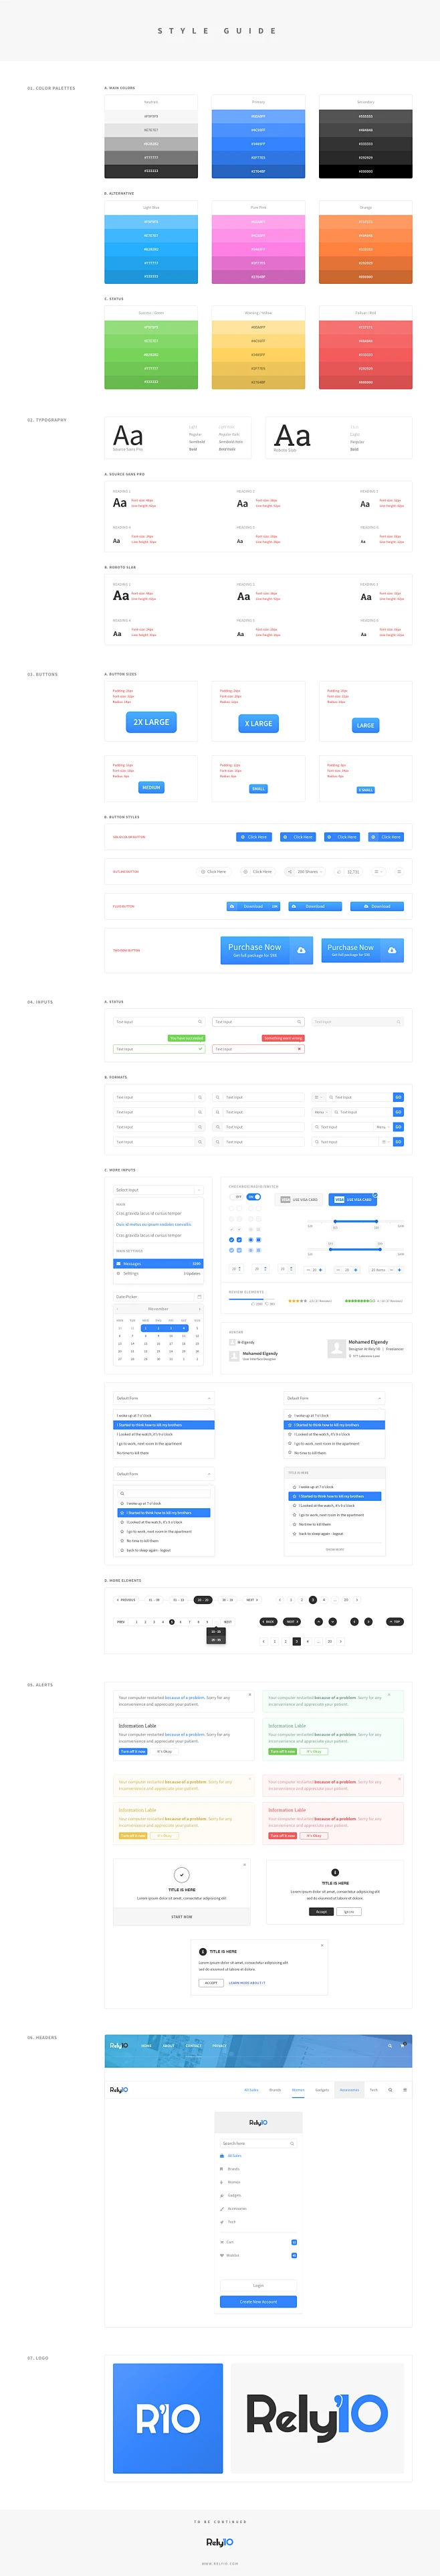Click the Settings gear icon in dropdown list

click(119, 1273)
